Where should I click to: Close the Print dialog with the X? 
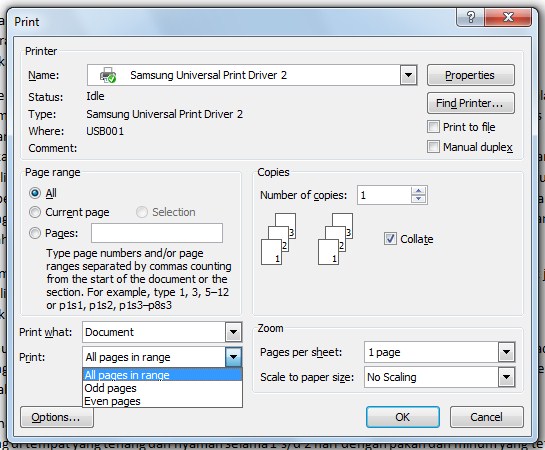click(x=508, y=17)
